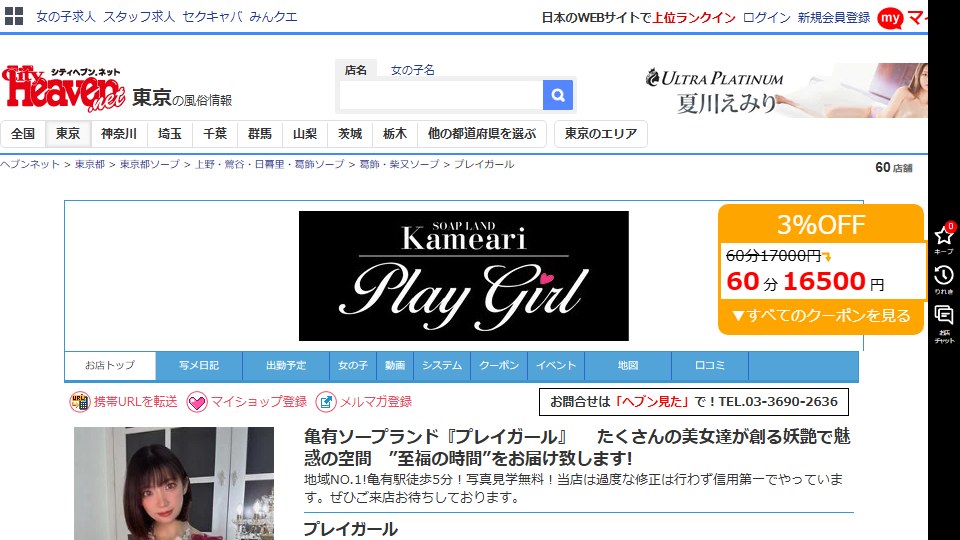The height and width of the screenshot is (540, 960).
Task: Select the 東京 region tab
Action: click(x=68, y=133)
